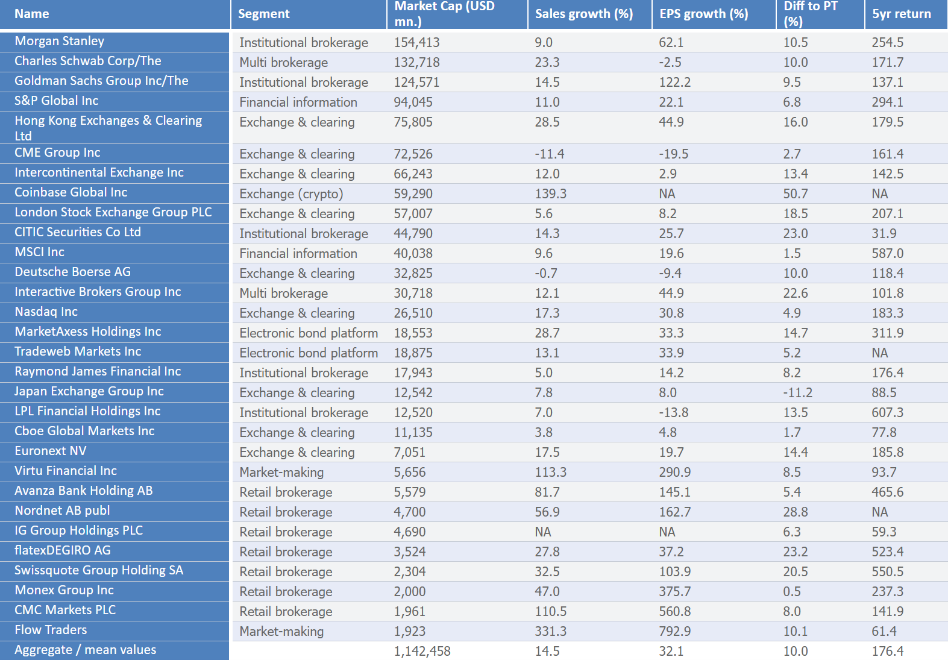948x660 pixels.
Task: Click the Nasdaq Inc name cell
Action: coord(46,312)
